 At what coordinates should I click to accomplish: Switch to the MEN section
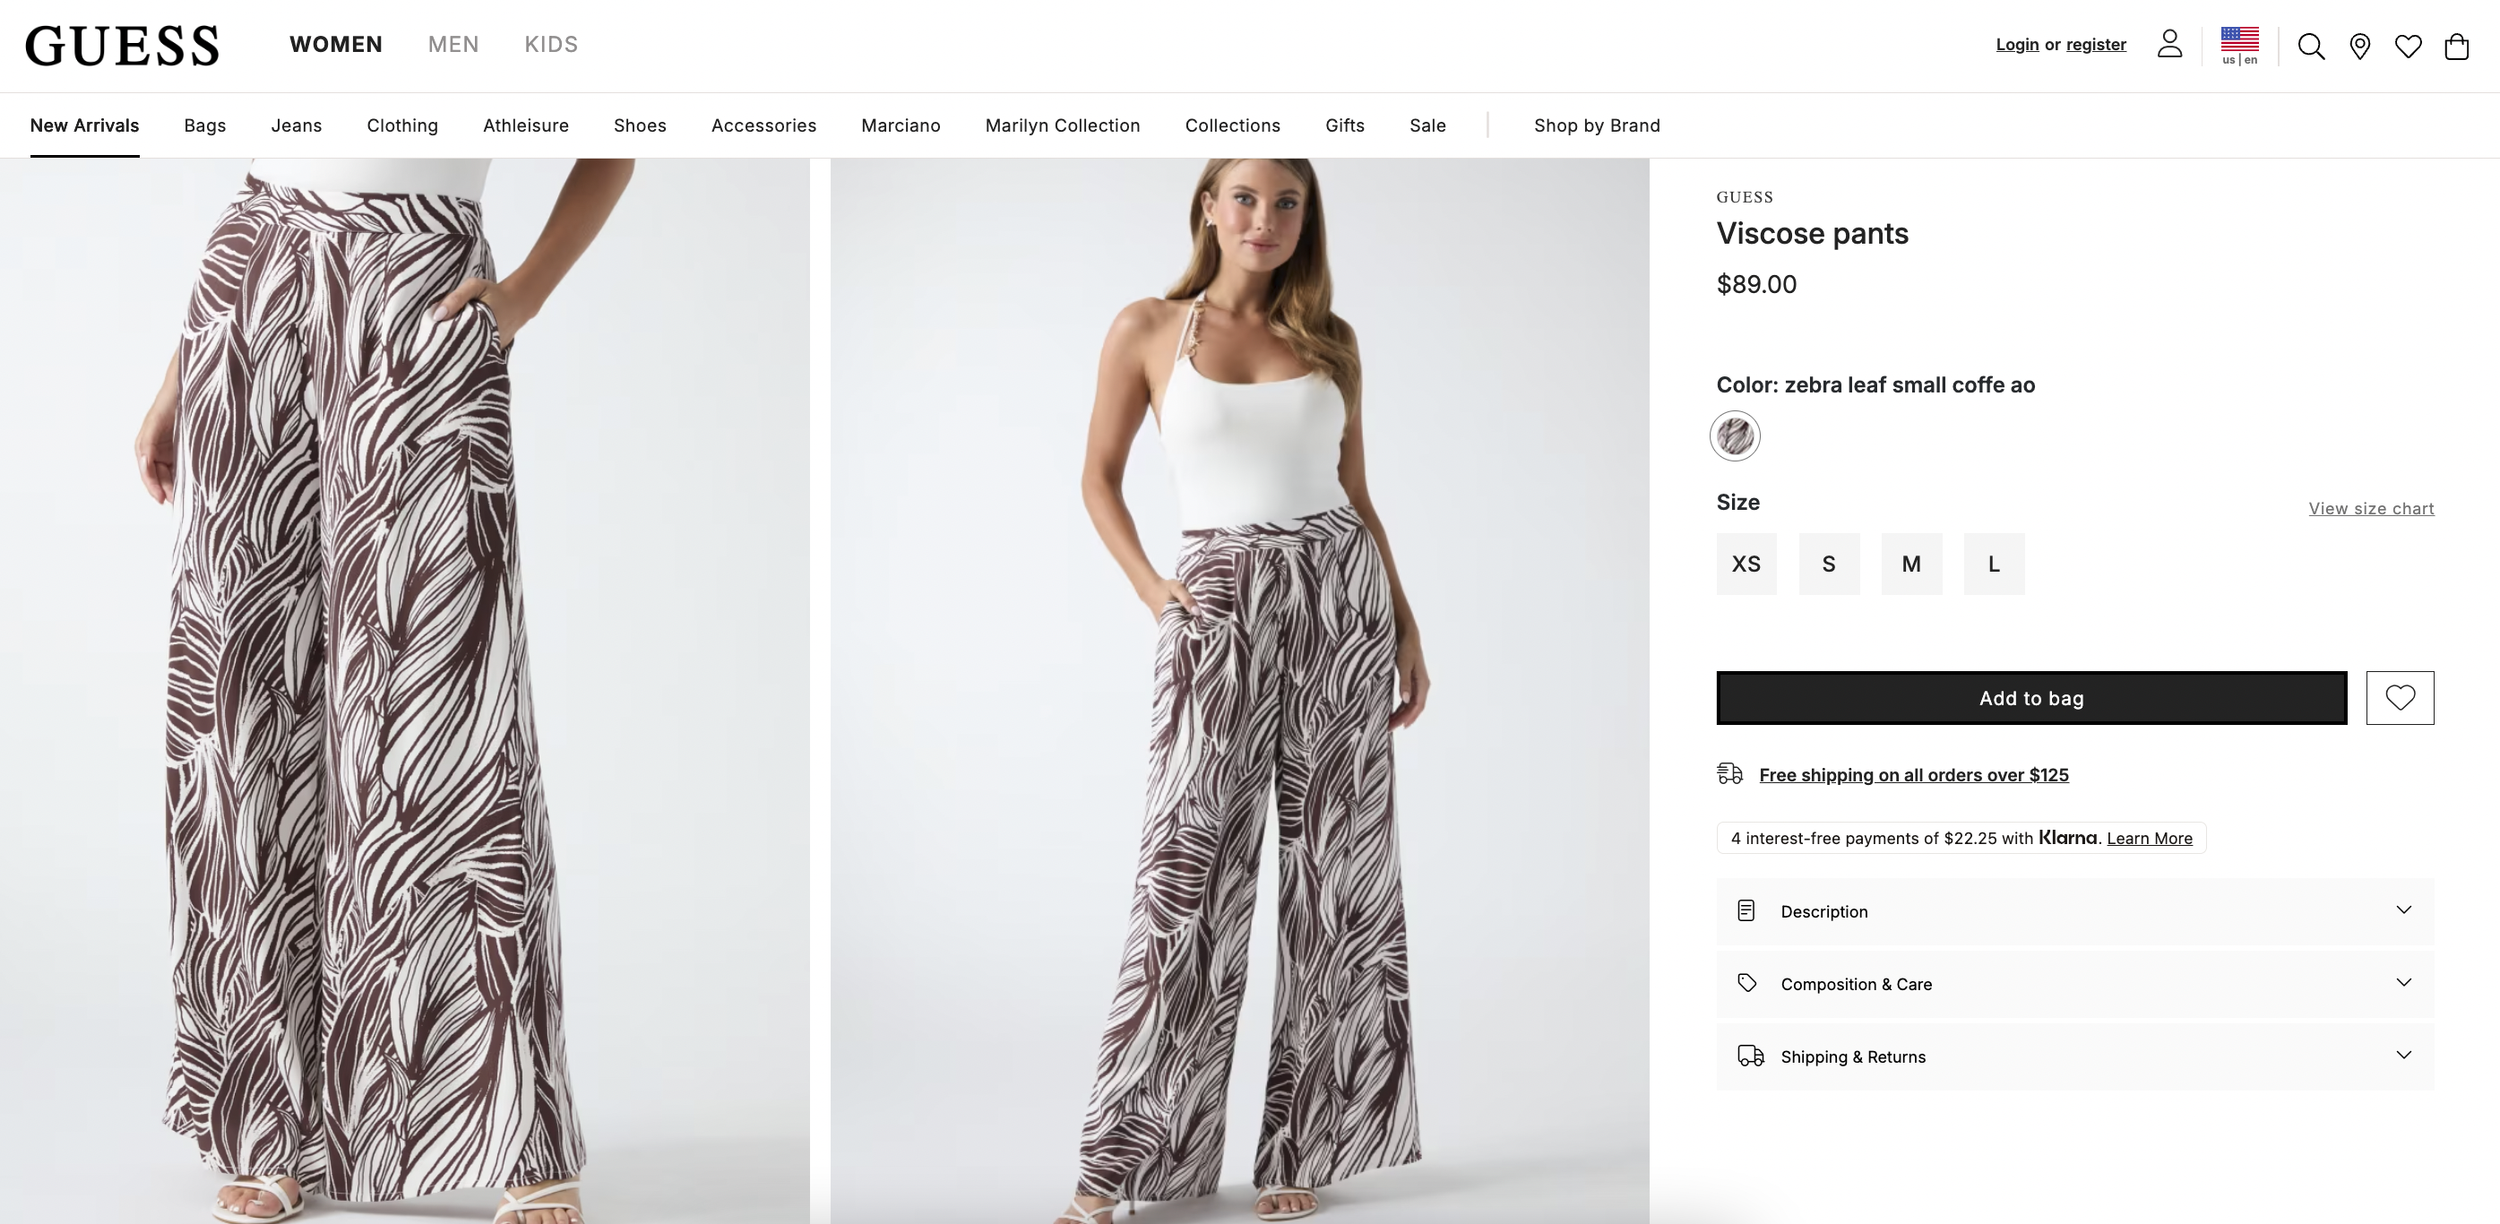click(453, 44)
